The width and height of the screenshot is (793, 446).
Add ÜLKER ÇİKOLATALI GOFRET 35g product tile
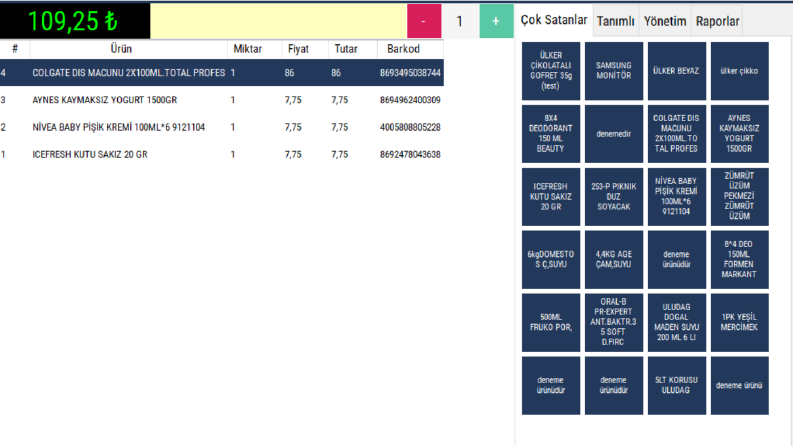coord(551,71)
